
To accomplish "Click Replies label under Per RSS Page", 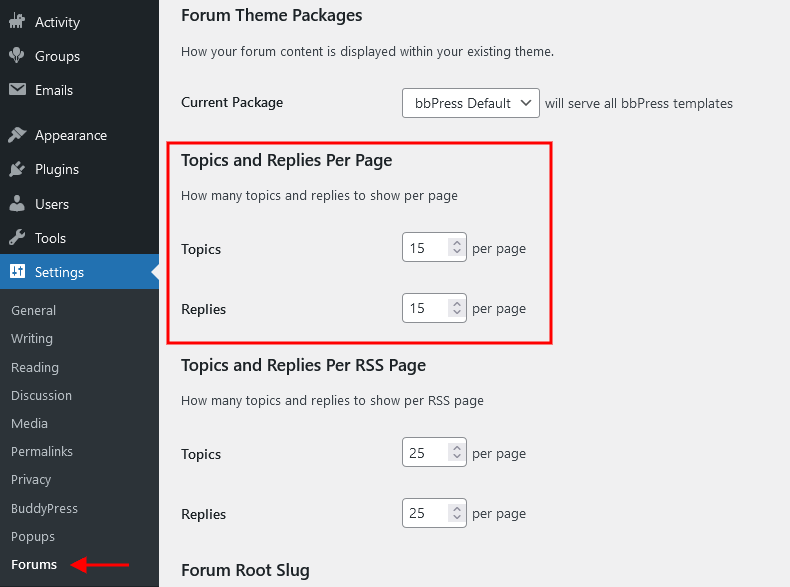I will point(204,514).
